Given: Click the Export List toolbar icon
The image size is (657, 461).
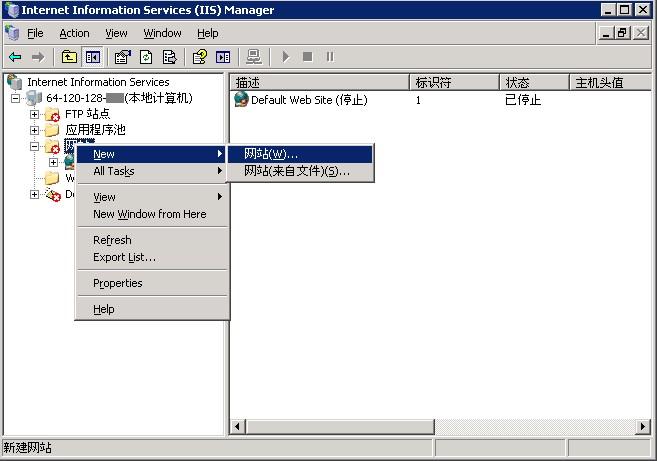Looking at the screenshot, I should tap(168, 58).
